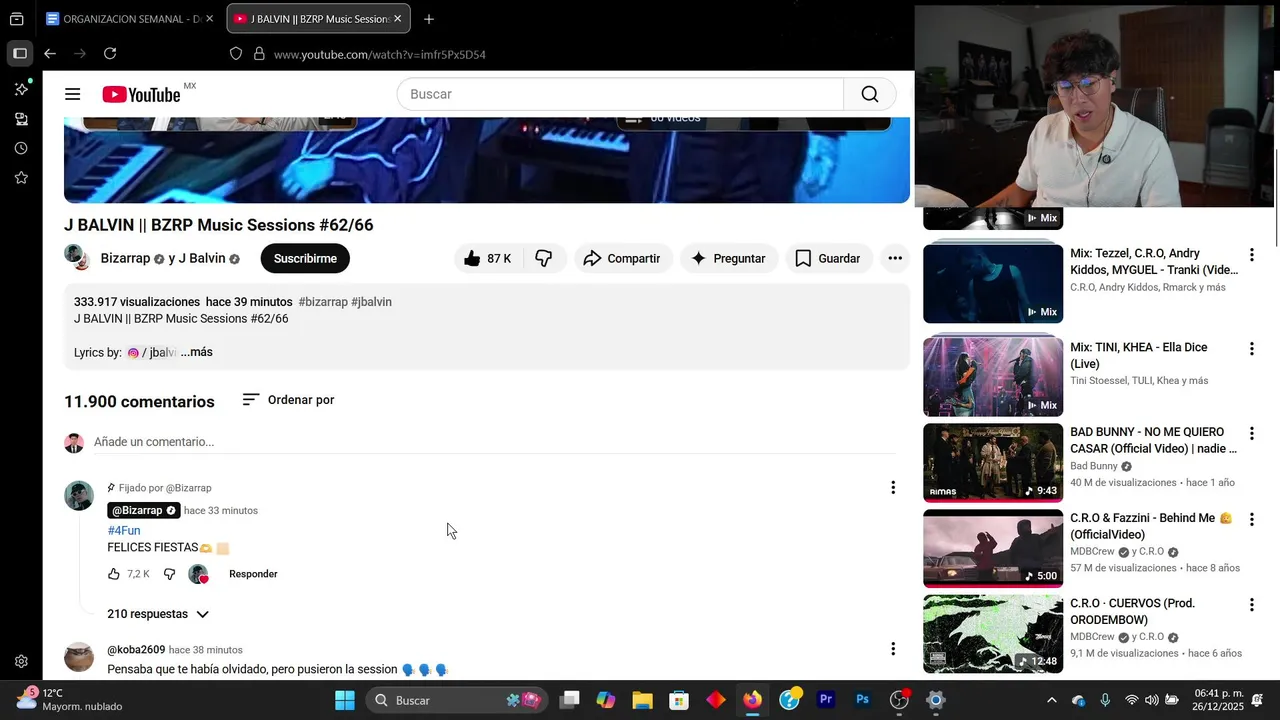Click the heart given by creator icon
Image resolution: width=1280 pixels, height=720 pixels.
(199, 574)
